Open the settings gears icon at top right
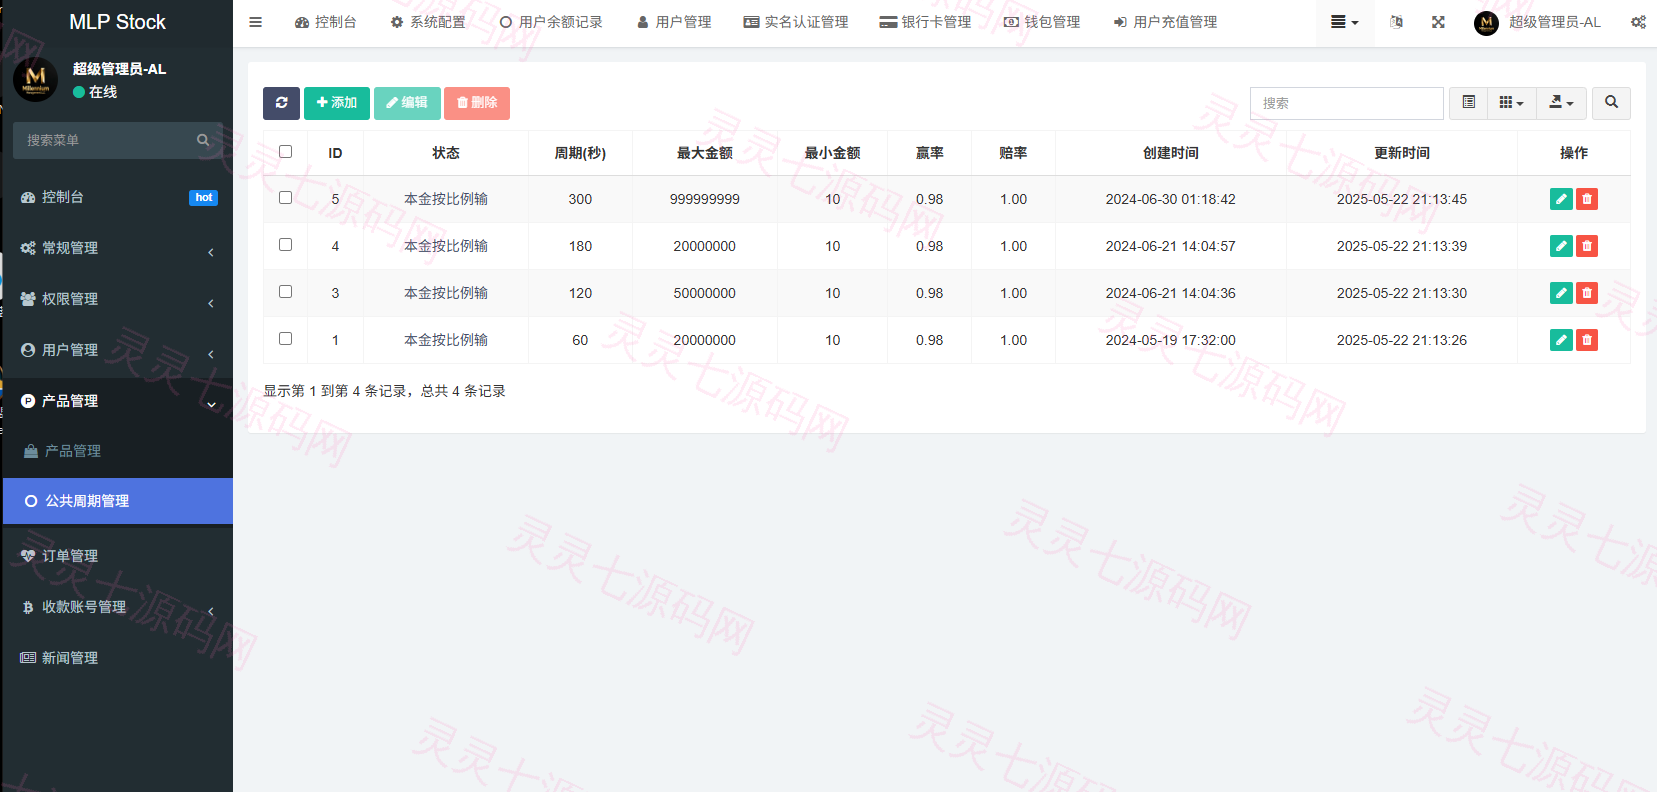Screen dimensions: 1657x792 pyautogui.click(x=1638, y=22)
